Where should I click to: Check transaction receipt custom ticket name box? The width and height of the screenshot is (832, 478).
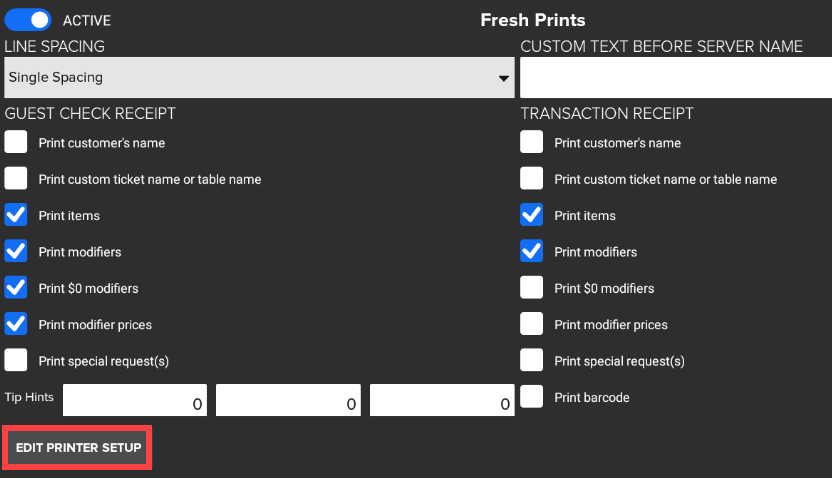pyautogui.click(x=532, y=179)
